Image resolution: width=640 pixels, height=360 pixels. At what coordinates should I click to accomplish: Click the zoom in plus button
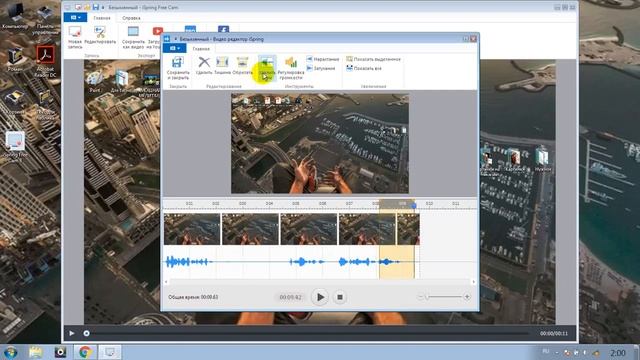[467, 297]
